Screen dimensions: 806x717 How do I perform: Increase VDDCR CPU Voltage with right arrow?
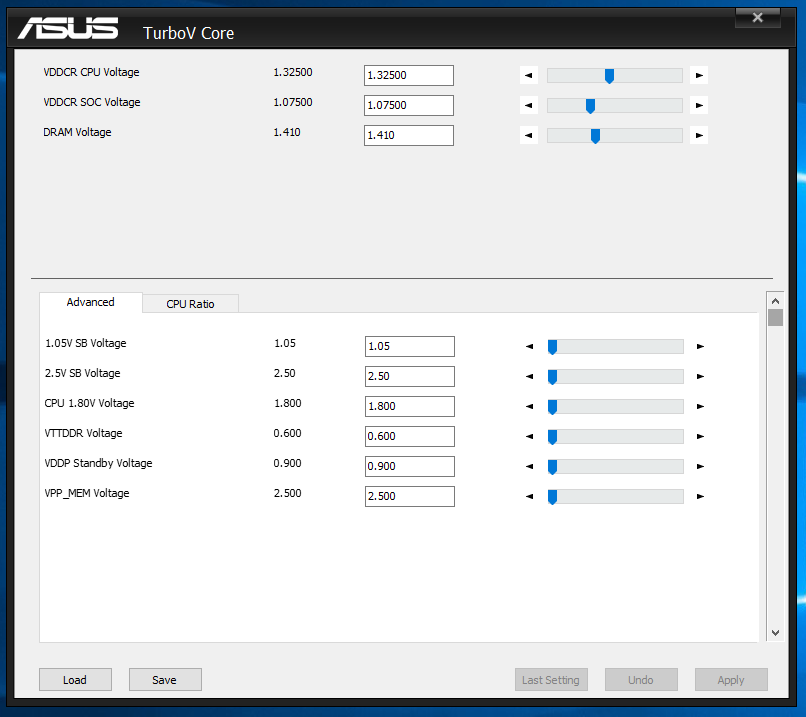tap(699, 76)
